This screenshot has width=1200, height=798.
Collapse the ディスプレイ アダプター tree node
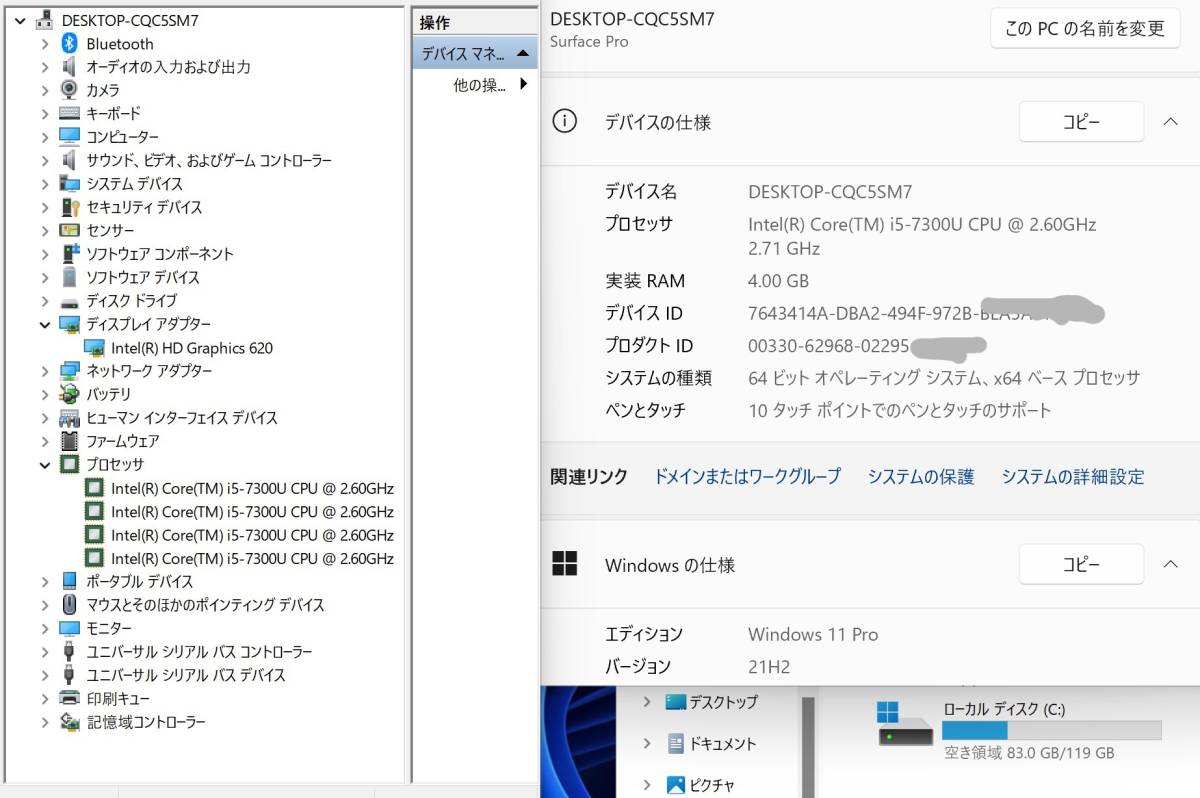tap(45, 324)
